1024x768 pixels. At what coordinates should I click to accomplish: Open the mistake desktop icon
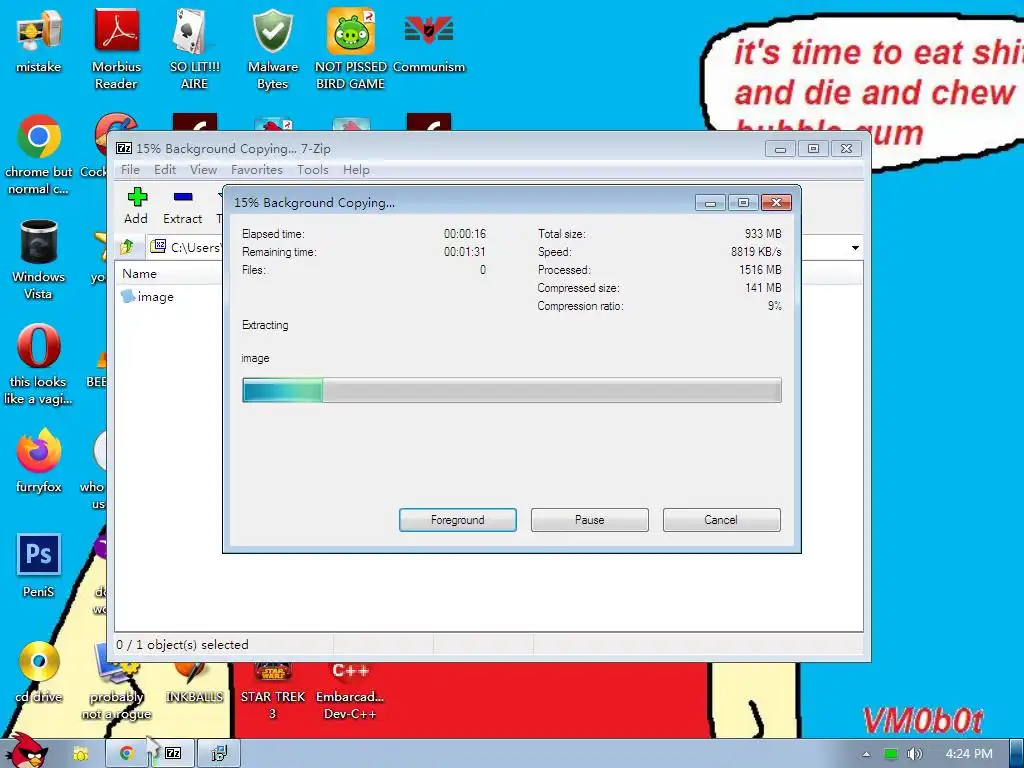pyautogui.click(x=39, y=40)
